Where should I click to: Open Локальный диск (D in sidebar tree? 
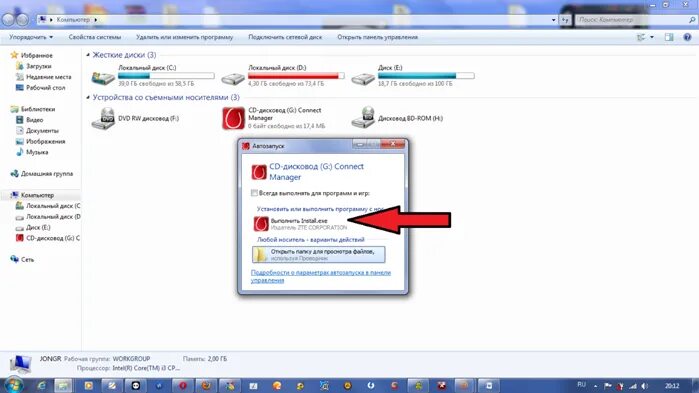click(x=53, y=216)
